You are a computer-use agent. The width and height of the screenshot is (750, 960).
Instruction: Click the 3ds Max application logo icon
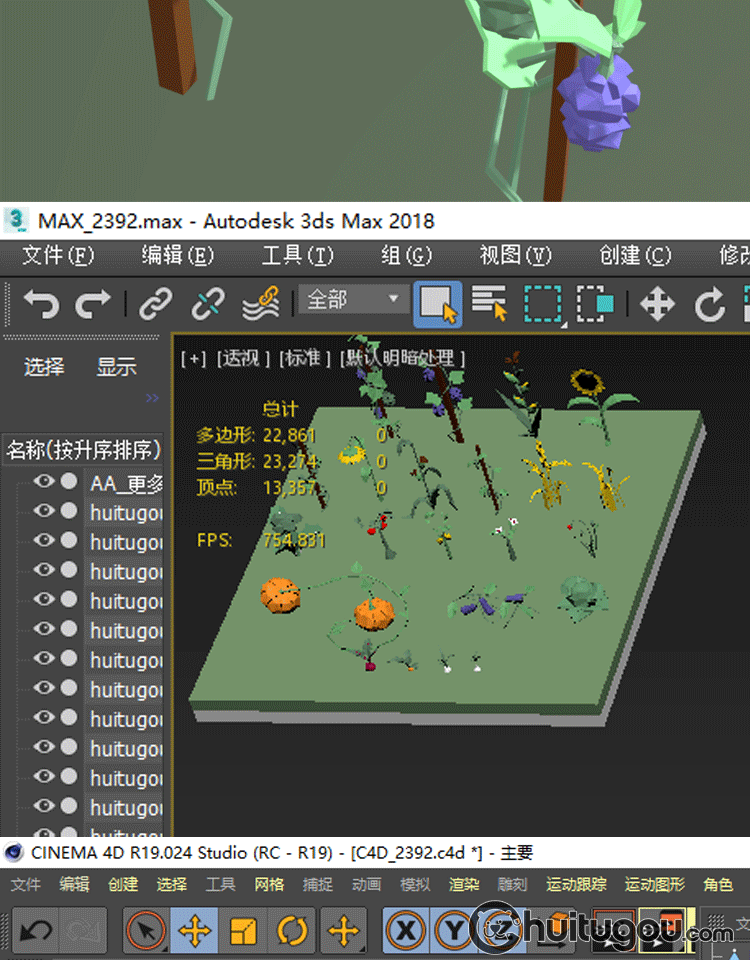click(16, 220)
